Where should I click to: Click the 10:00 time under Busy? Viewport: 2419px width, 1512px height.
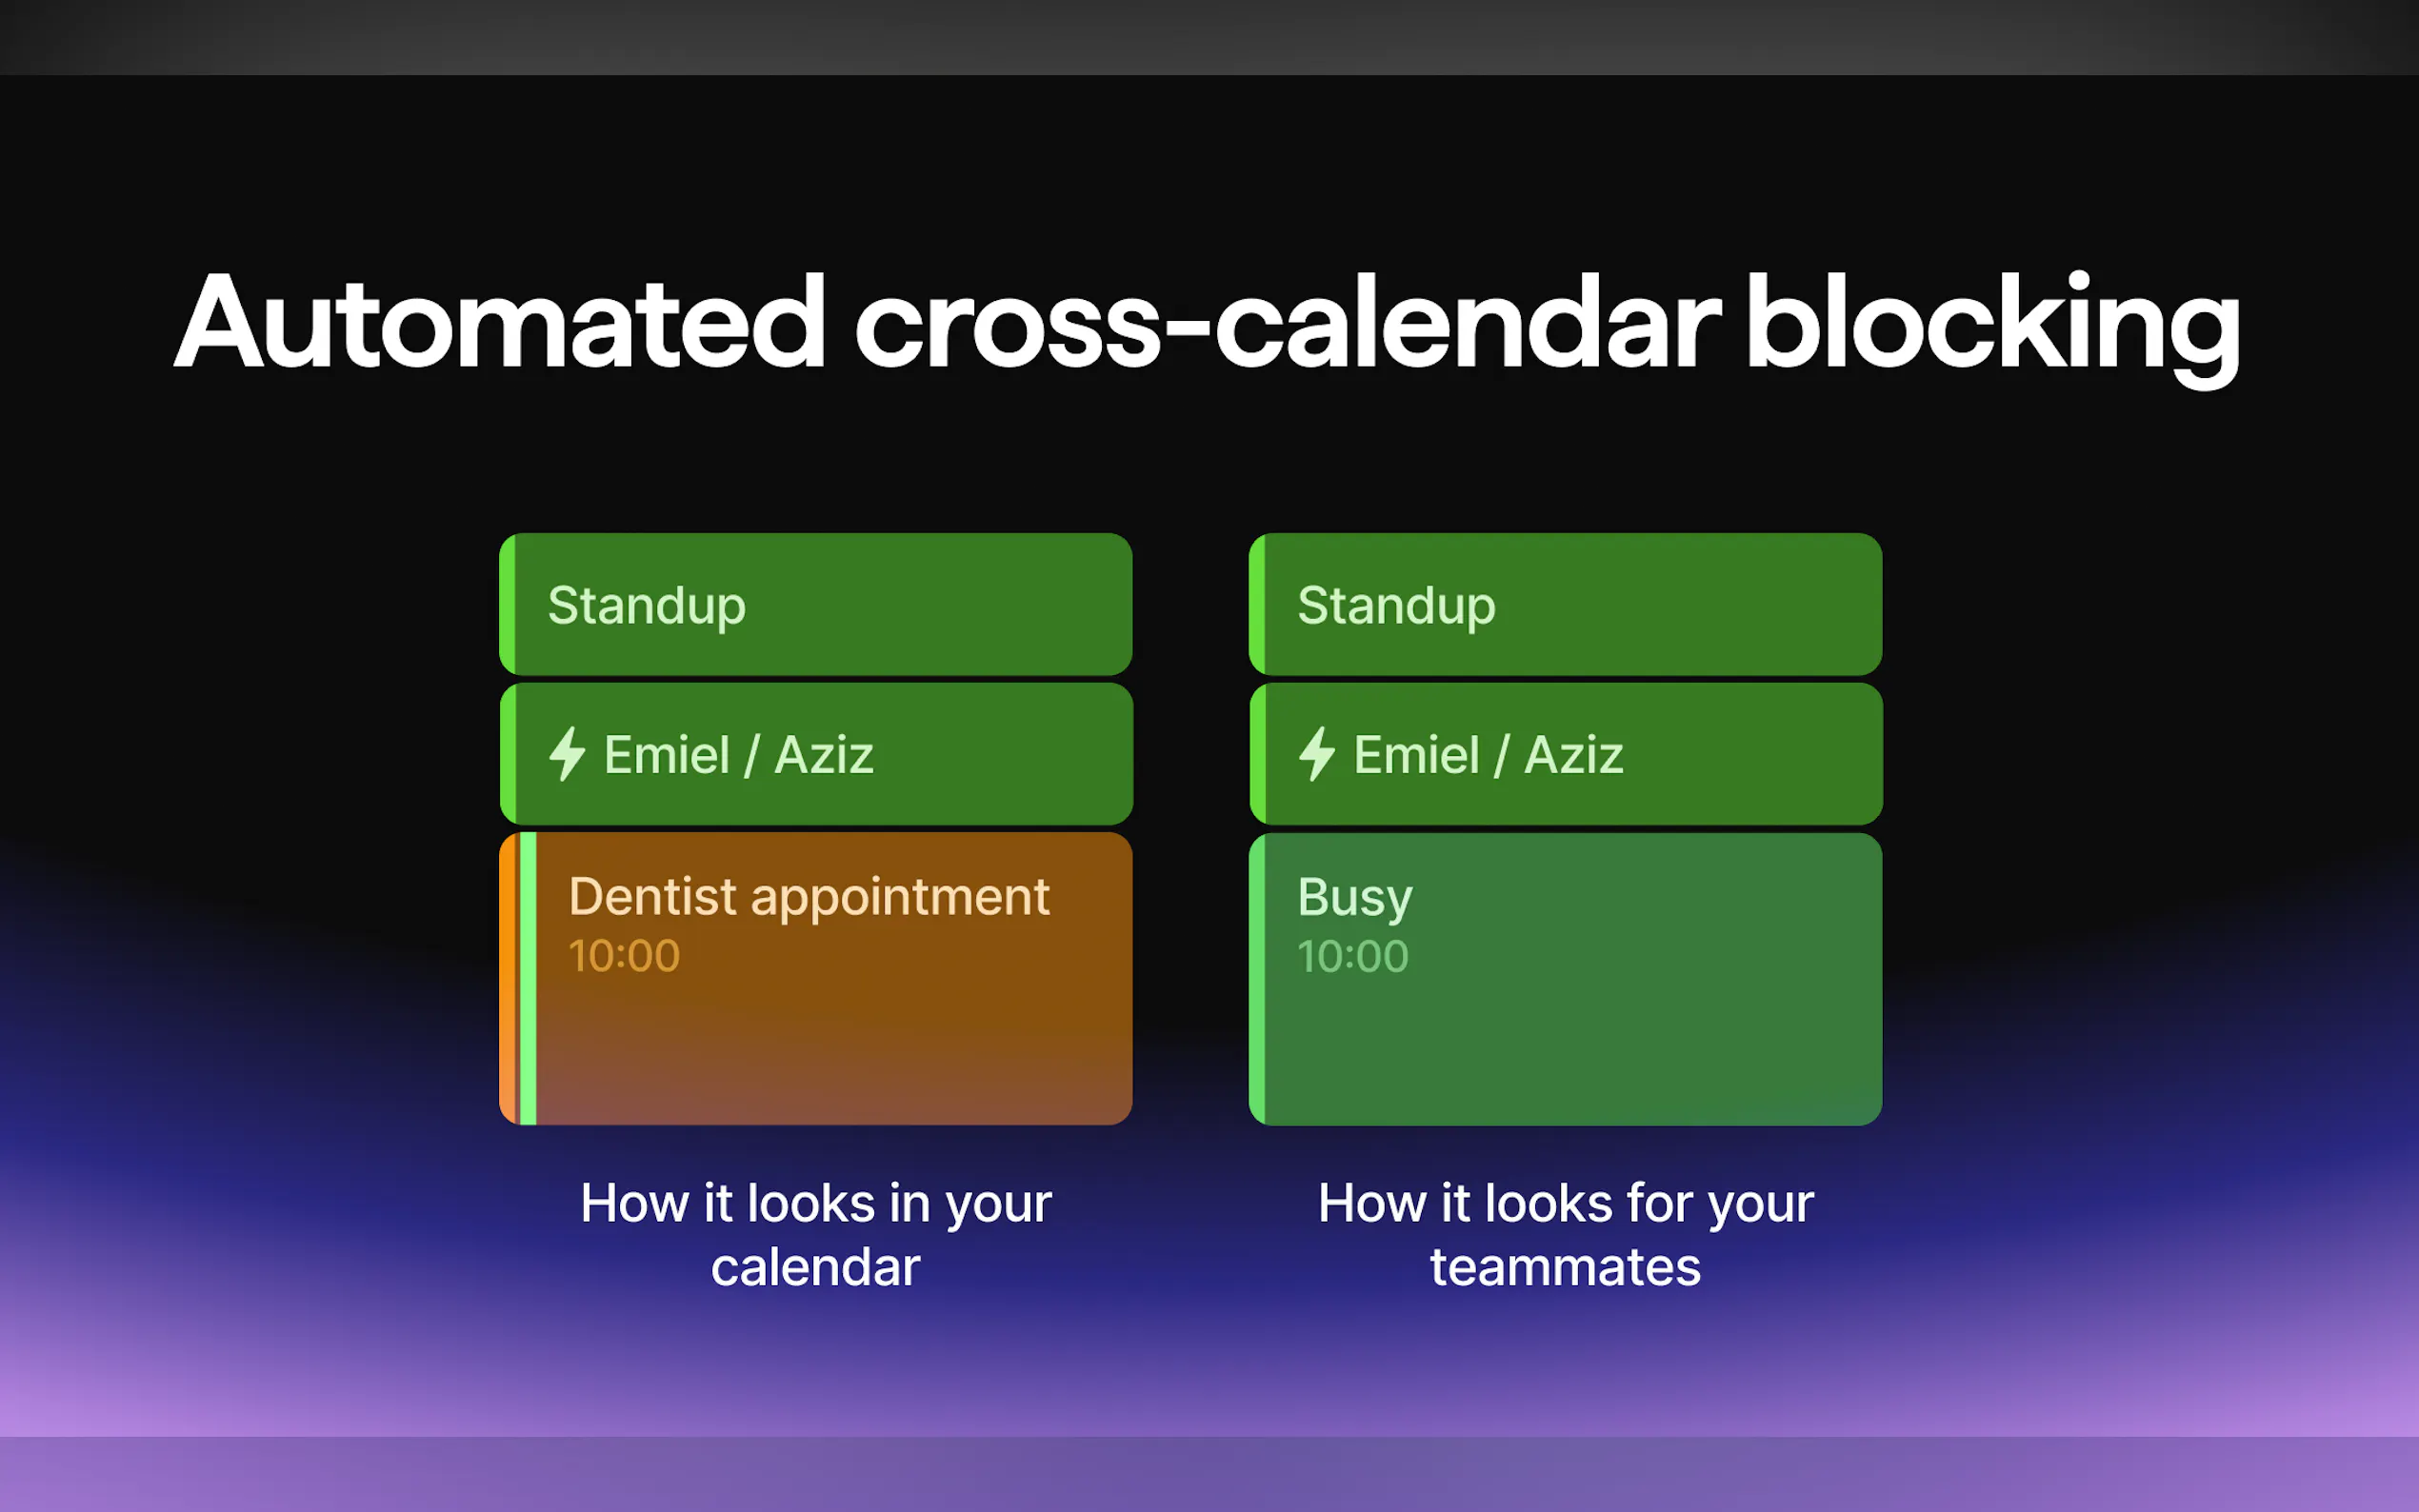[1353, 957]
